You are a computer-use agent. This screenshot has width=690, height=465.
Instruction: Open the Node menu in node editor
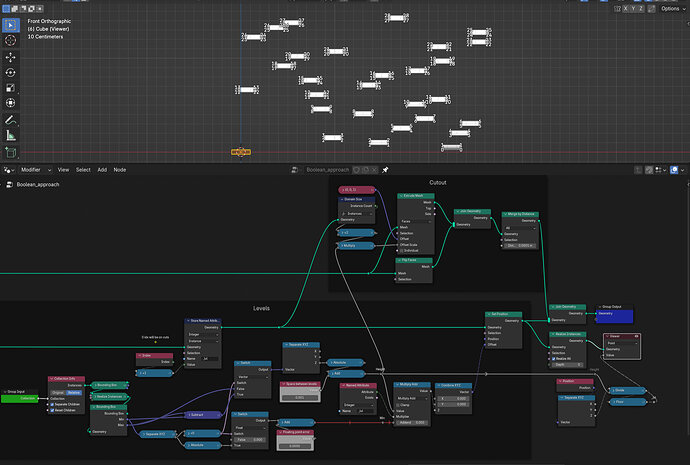coord(120,170)
